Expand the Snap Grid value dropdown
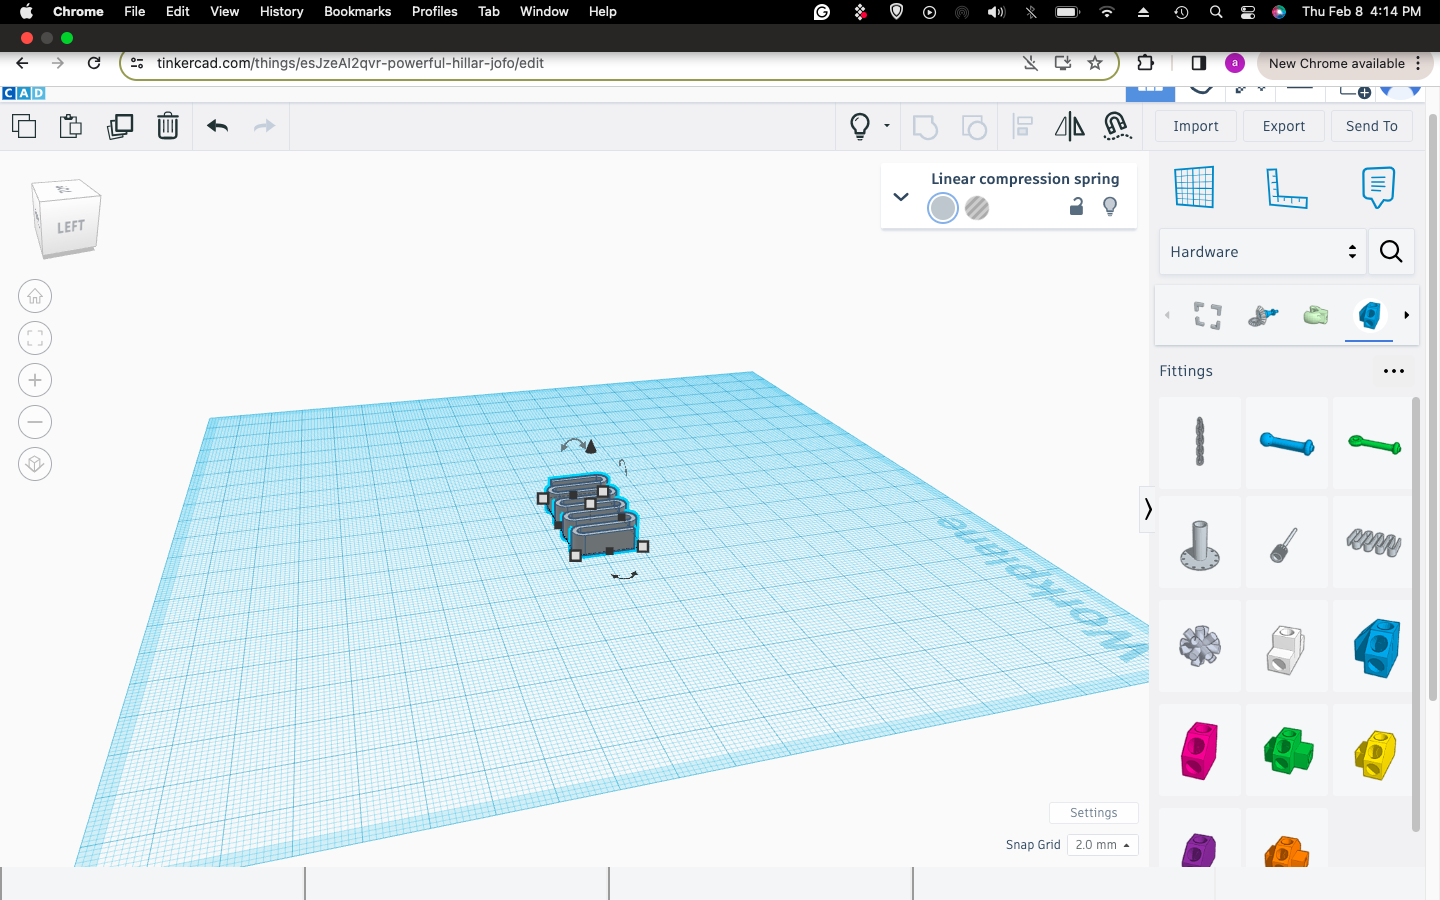The width and height of the screenshot is (1440, 900). point(1102,845)
